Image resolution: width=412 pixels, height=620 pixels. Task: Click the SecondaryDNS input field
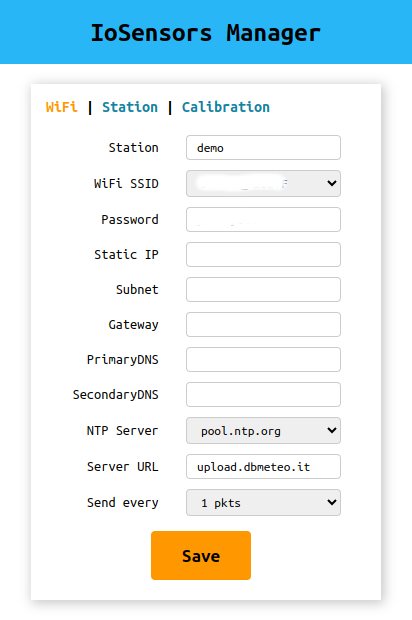(x=263, y=394)
